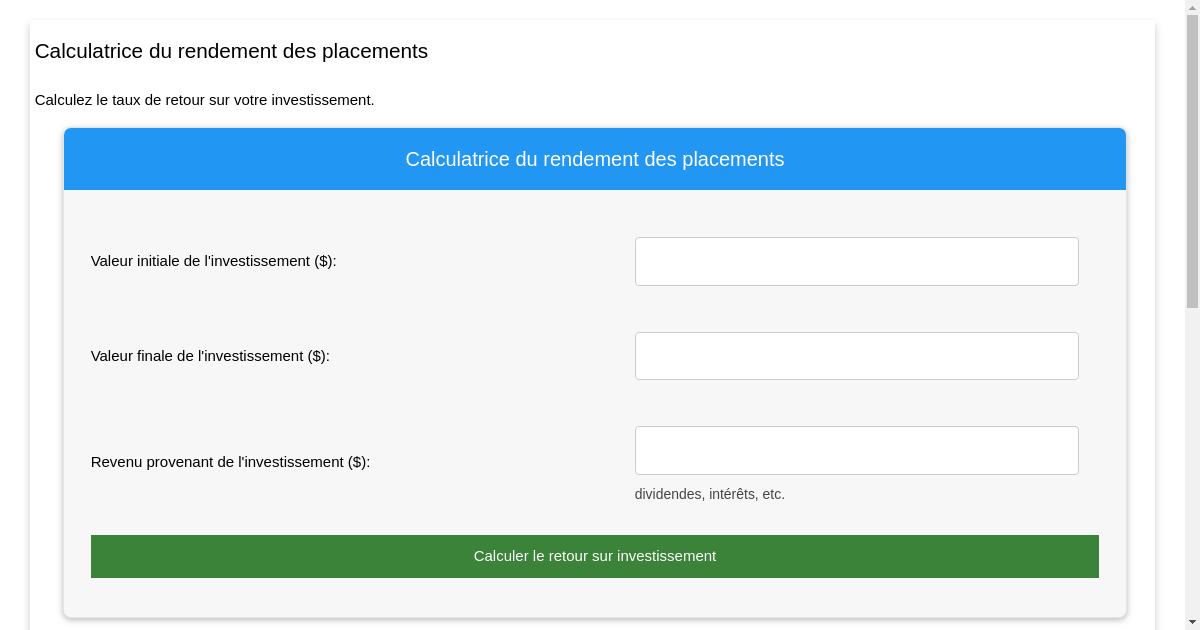Viewport: 1200px width, 630px height.
Task: Click the label Valeur initiale de l'investissement
Action: (212, 261)
